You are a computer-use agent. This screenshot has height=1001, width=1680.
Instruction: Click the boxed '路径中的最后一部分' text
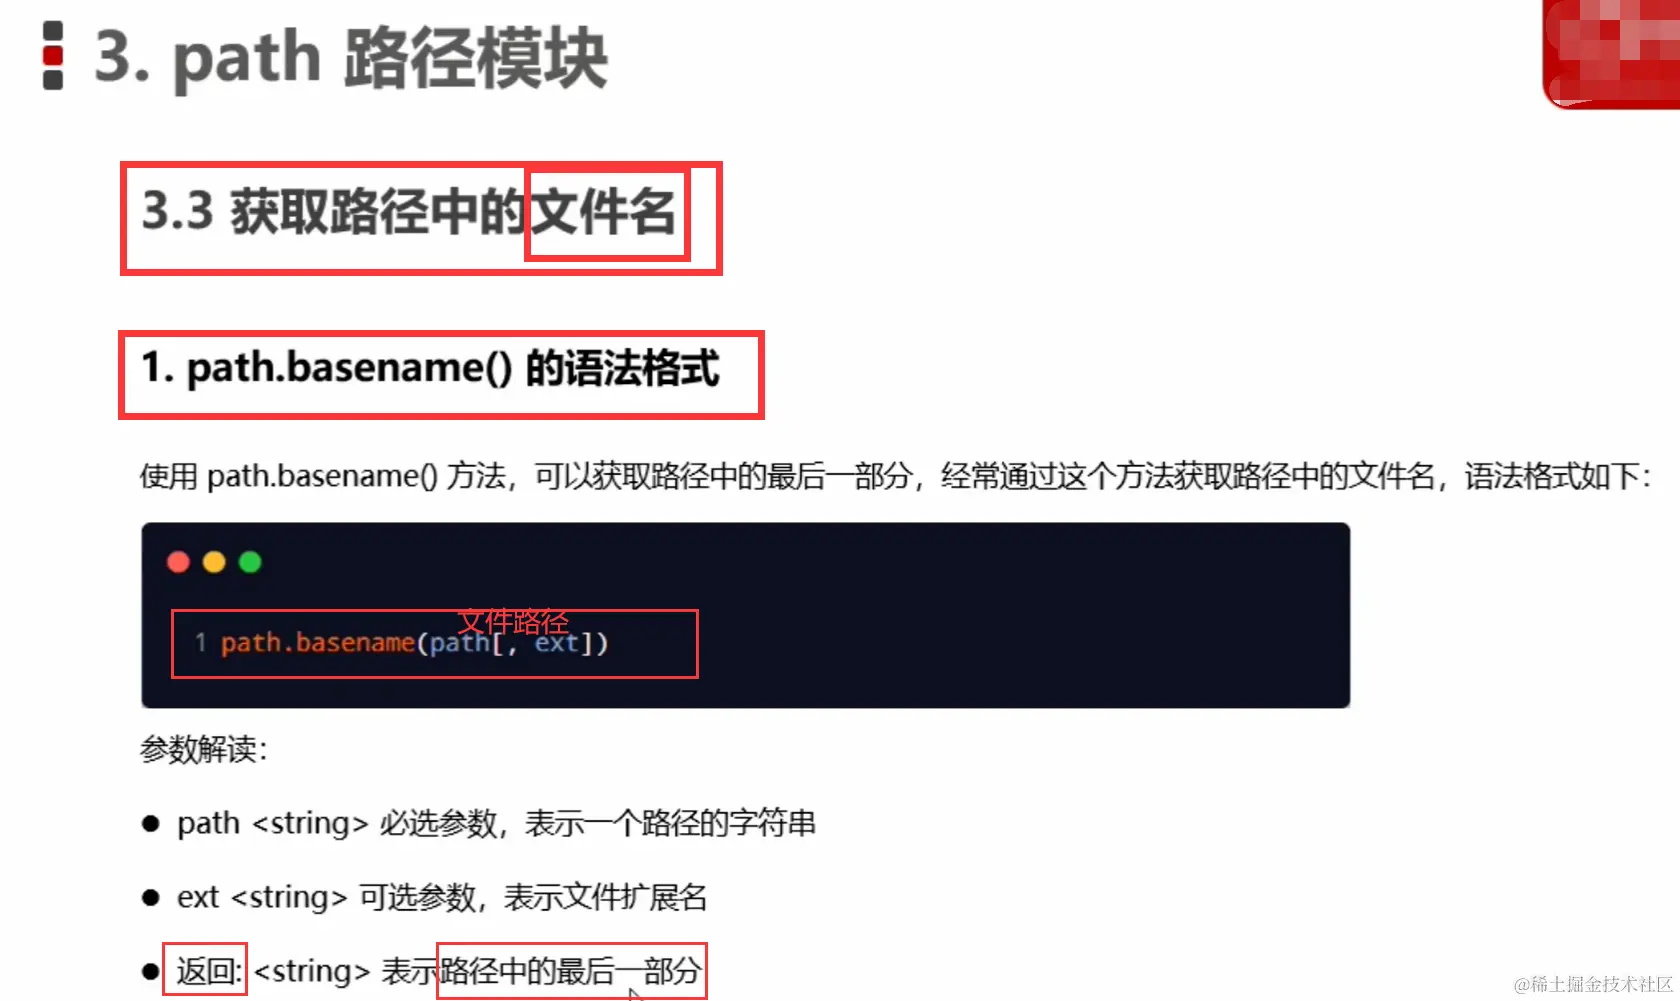[x=570, y=971]
